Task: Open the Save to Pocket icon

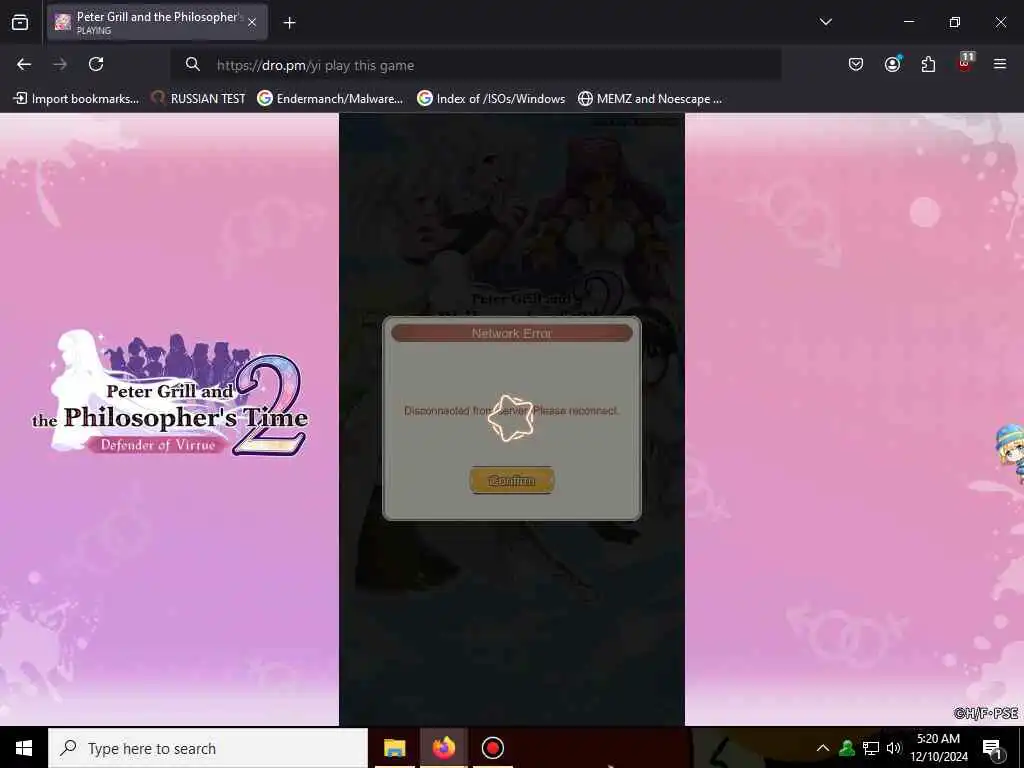Action: pos(856,64)
